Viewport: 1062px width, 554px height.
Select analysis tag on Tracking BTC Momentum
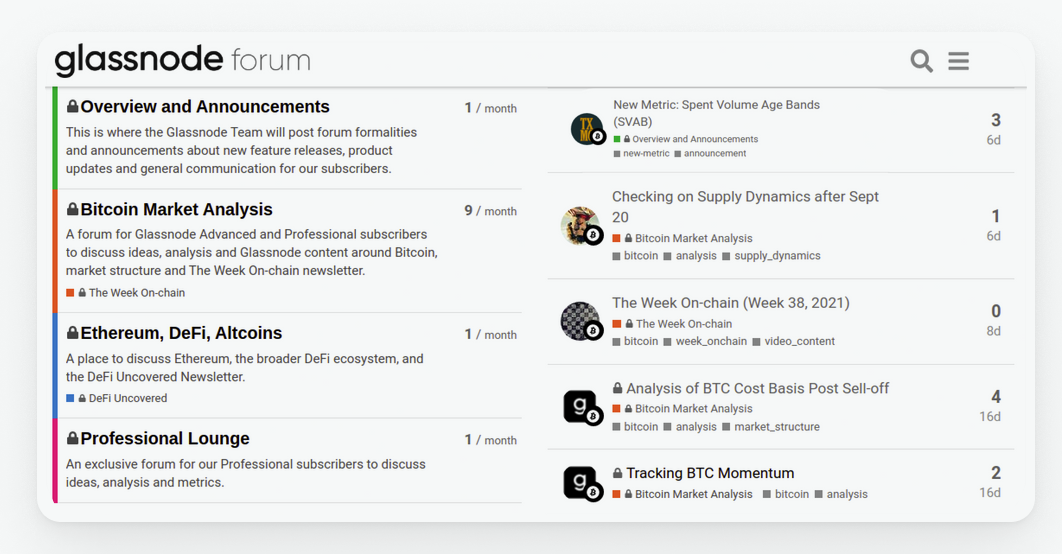pyautogui.click(x=841, y=494)
